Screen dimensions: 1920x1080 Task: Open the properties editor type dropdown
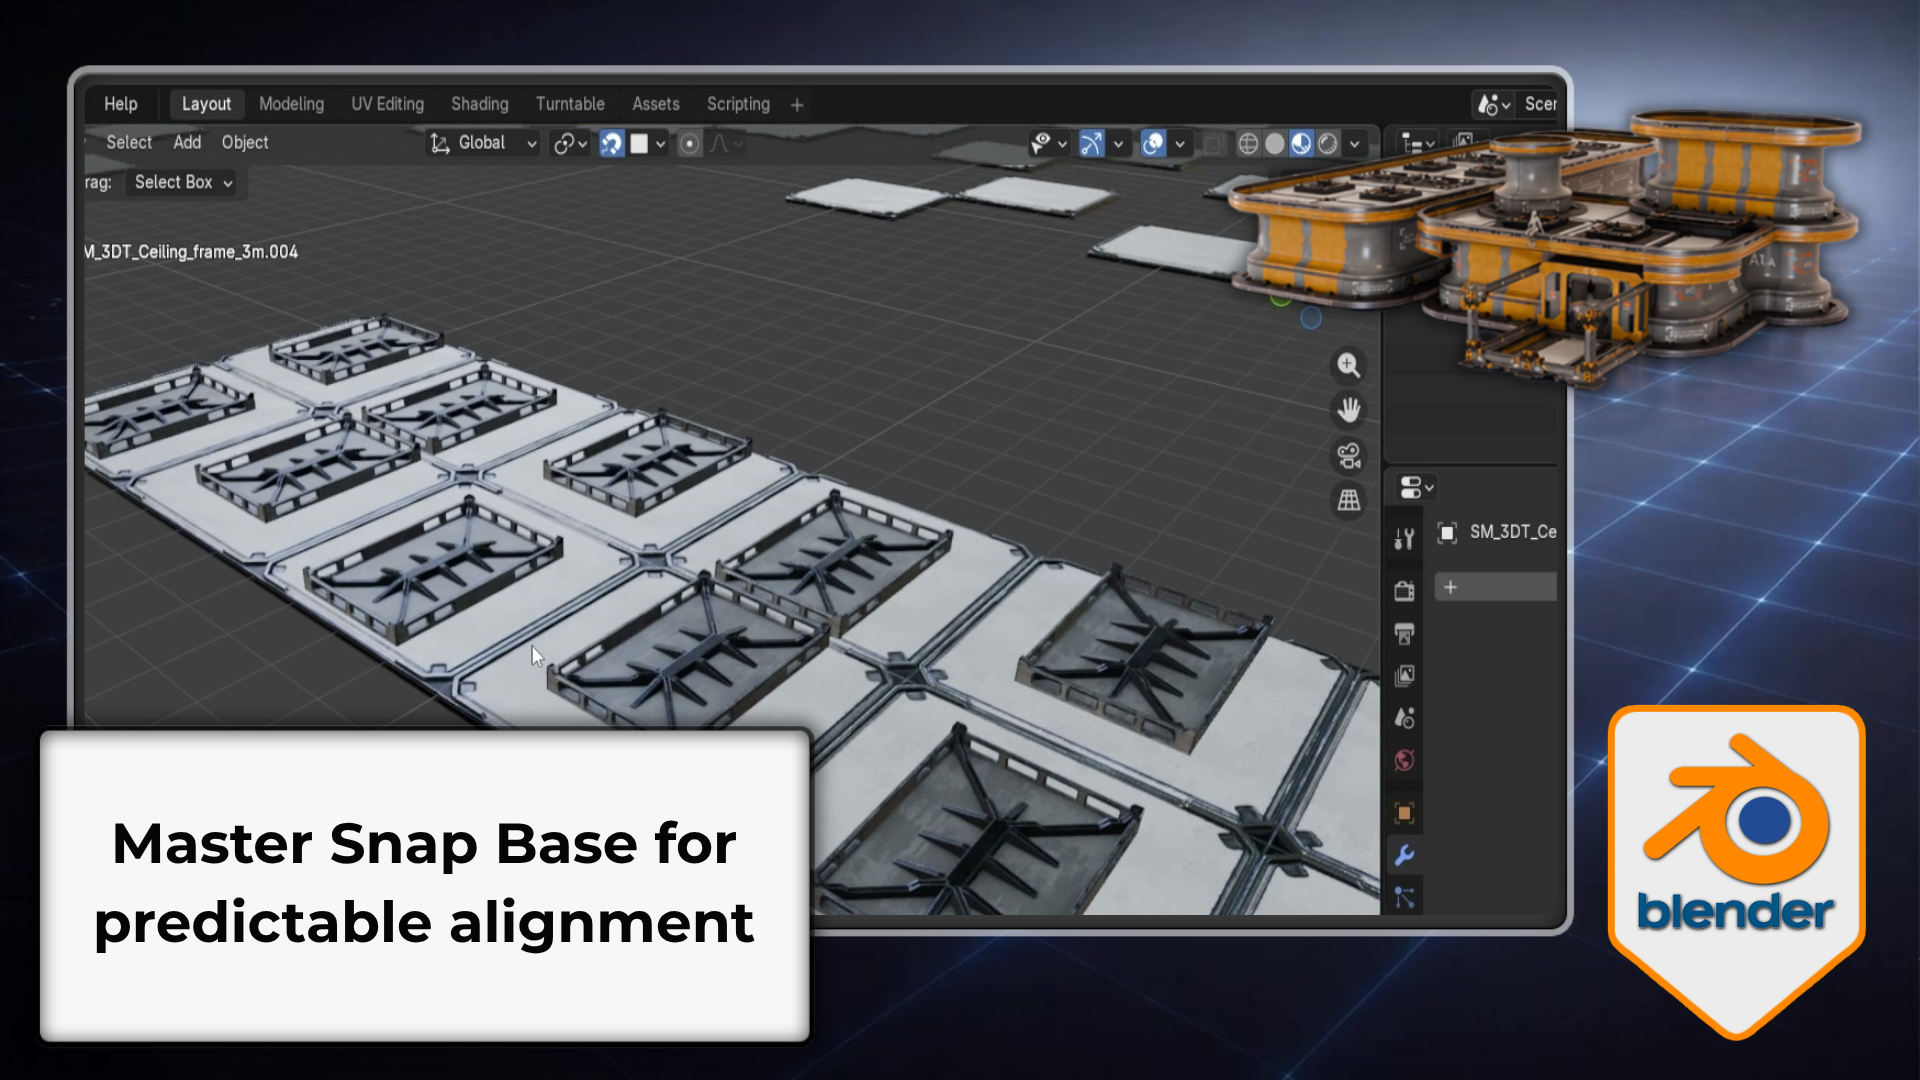[x=1416, y=487]
